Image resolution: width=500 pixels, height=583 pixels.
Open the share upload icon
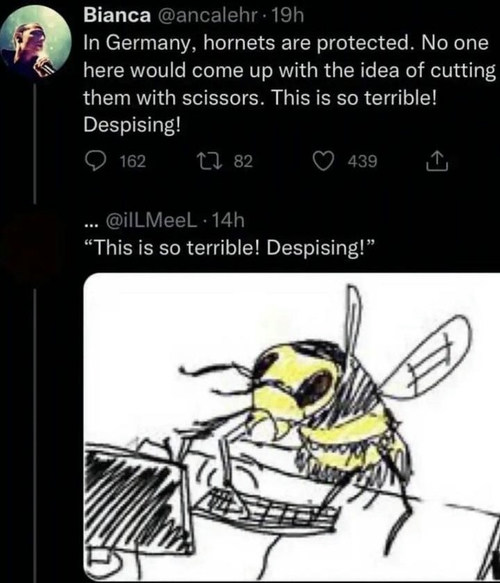(x=437, y=161)
